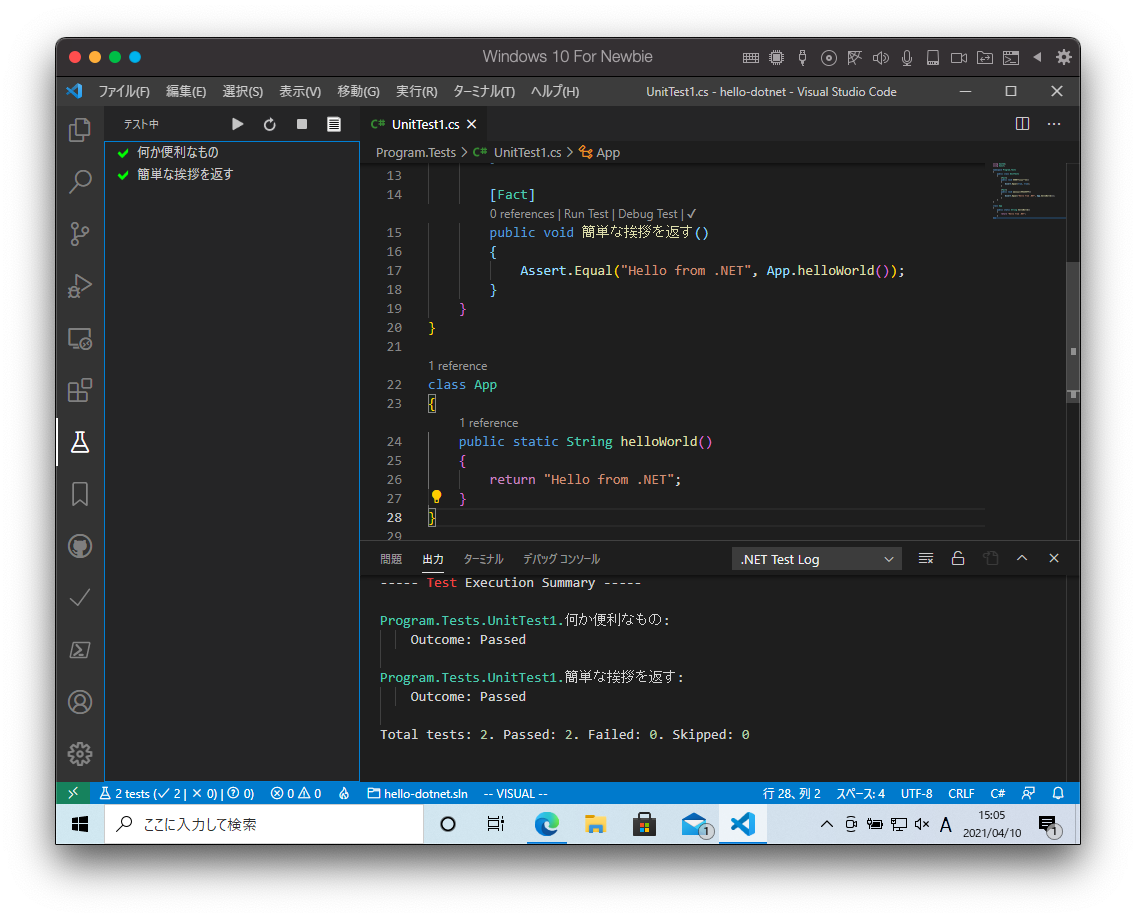
Task: Open the Search view in activity bar
Action: pyautogui.click(x=80, y=182)
